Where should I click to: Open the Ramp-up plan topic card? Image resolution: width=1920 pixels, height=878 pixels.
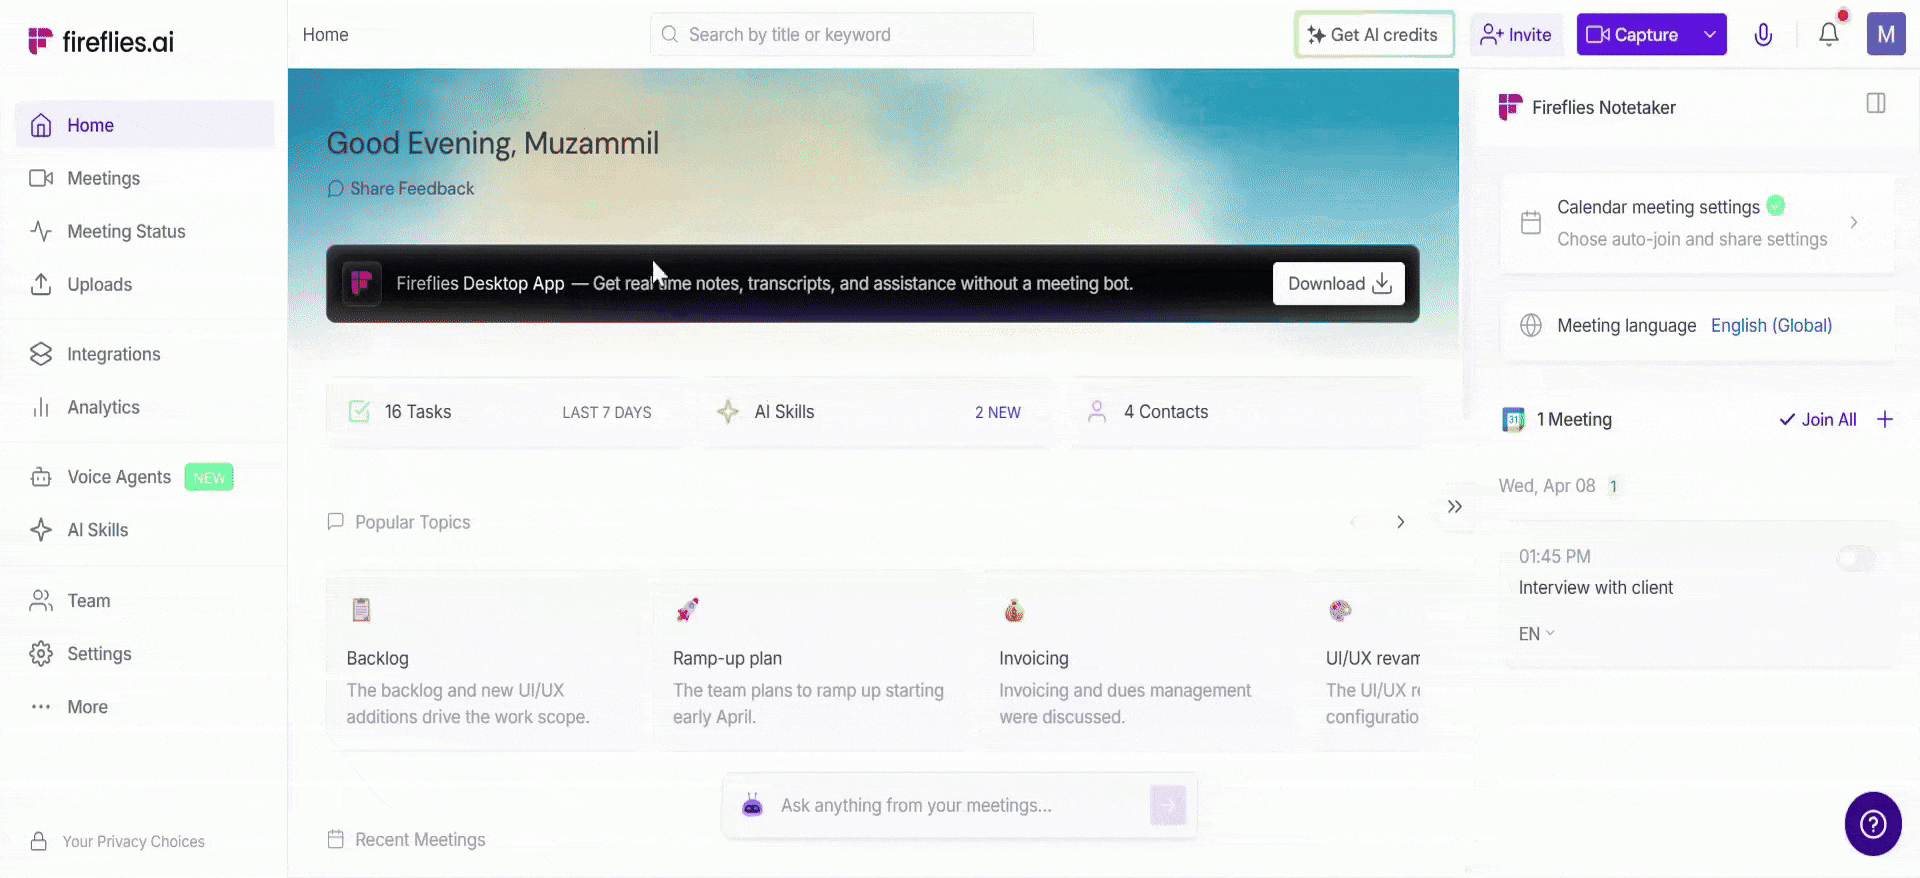(x=810, y=662)
